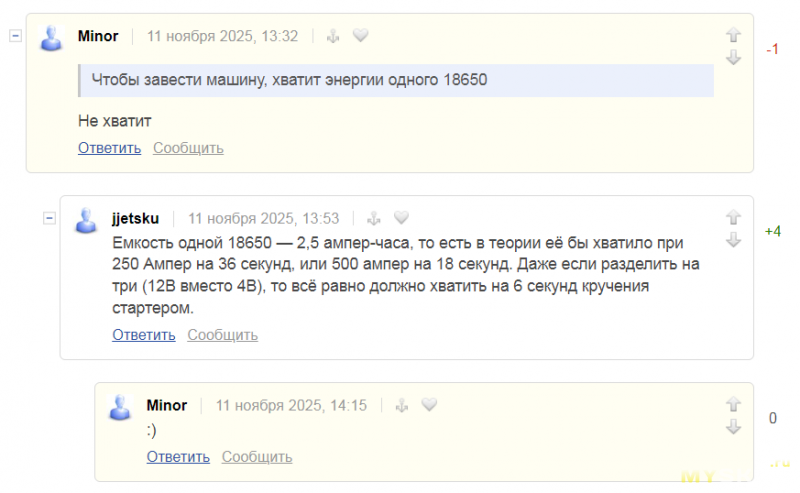
Task: Downvote jjetsku's comment
Action: (733, 240)
